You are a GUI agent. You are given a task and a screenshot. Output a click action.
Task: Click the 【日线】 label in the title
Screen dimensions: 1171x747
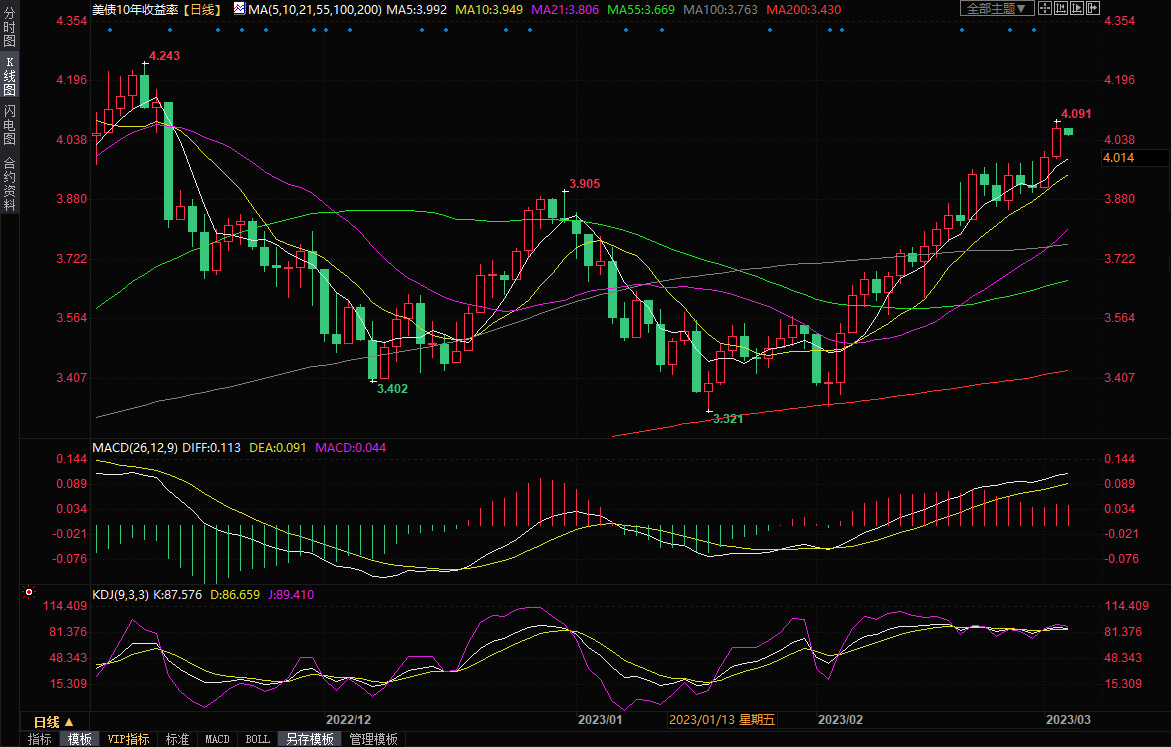(x=202, y=10)
